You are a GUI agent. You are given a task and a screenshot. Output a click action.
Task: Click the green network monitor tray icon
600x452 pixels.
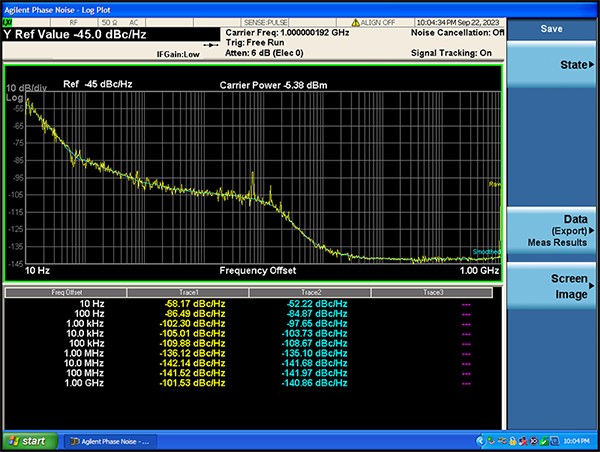[492, 441]
